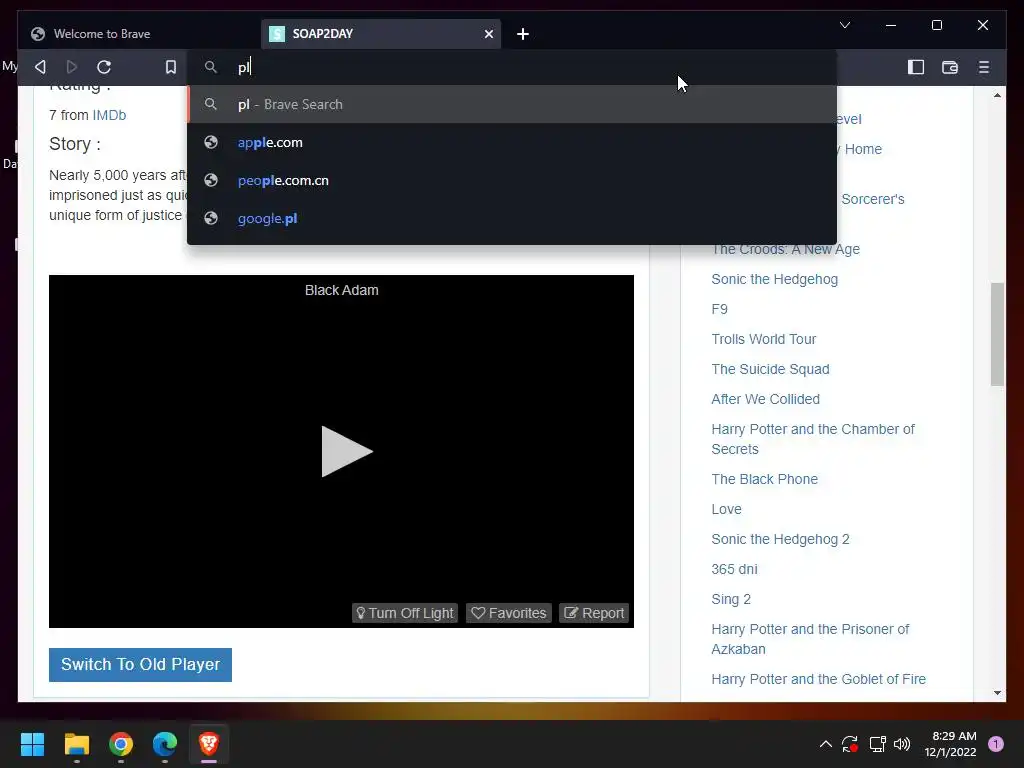Click the sync status tray icon
The height and width of the screenshot is (768, 1024).
(850, 744)
